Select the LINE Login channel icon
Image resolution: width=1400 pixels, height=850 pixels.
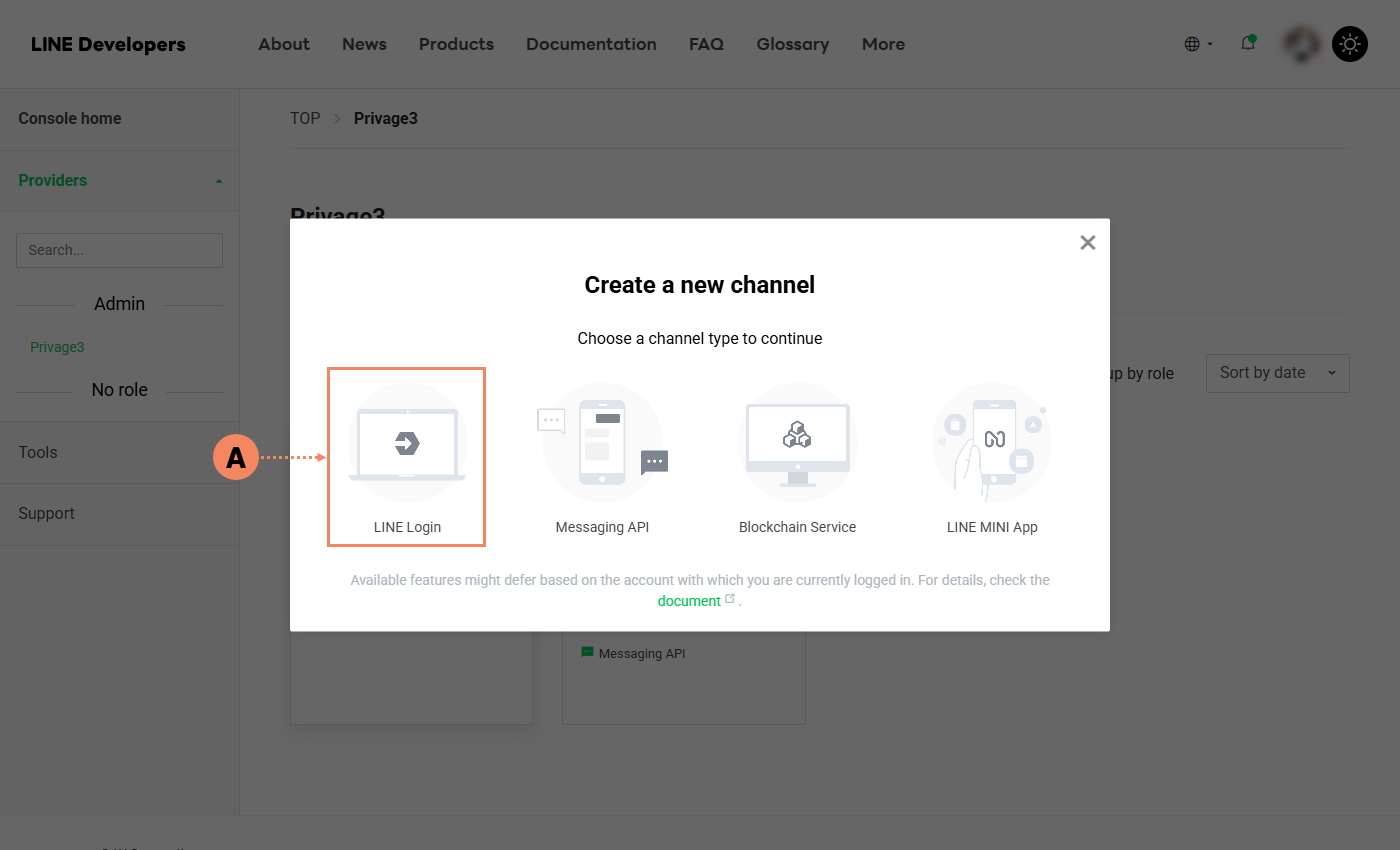point(407,442)
